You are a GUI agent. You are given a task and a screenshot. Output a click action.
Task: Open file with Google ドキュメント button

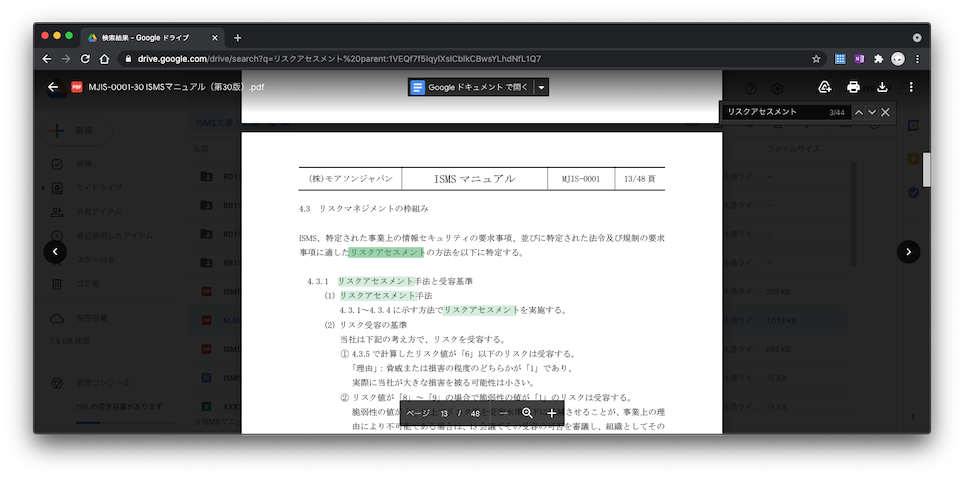(470, 88)
